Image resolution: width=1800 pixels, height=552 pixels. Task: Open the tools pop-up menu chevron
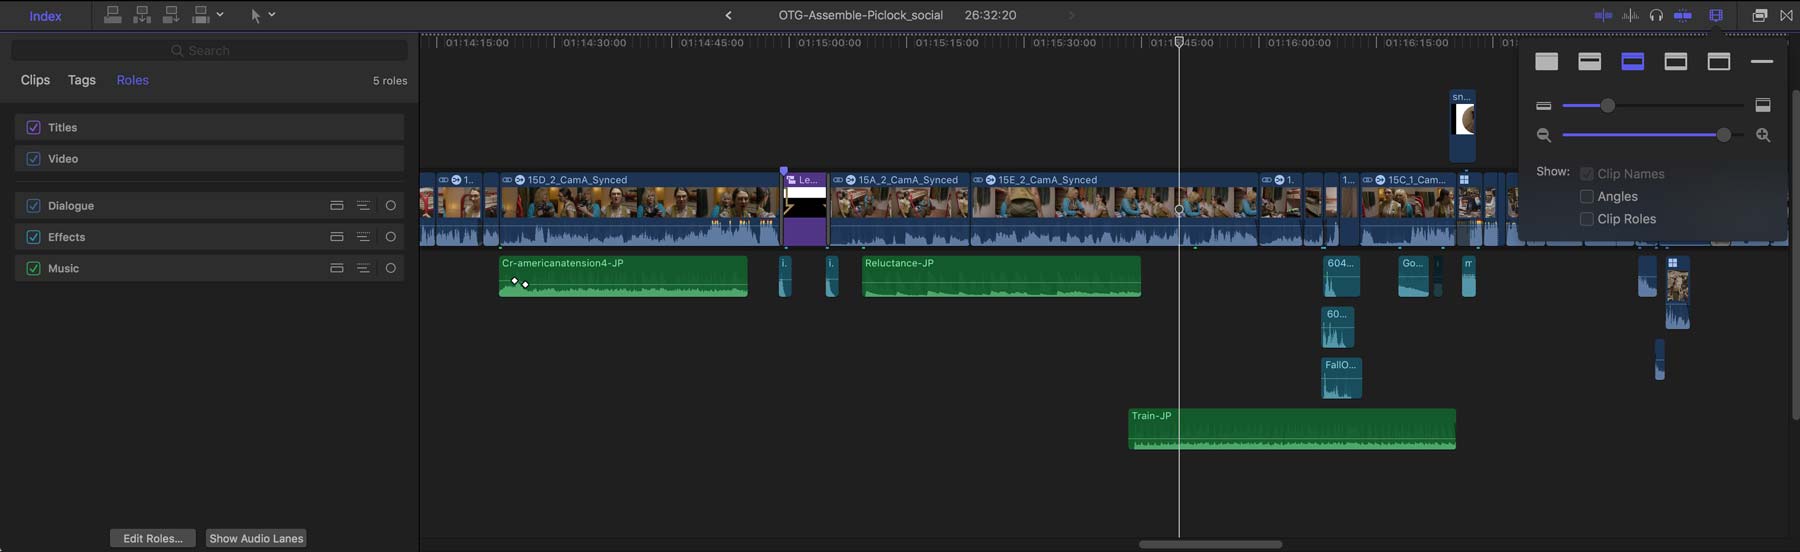click(272, 15)
